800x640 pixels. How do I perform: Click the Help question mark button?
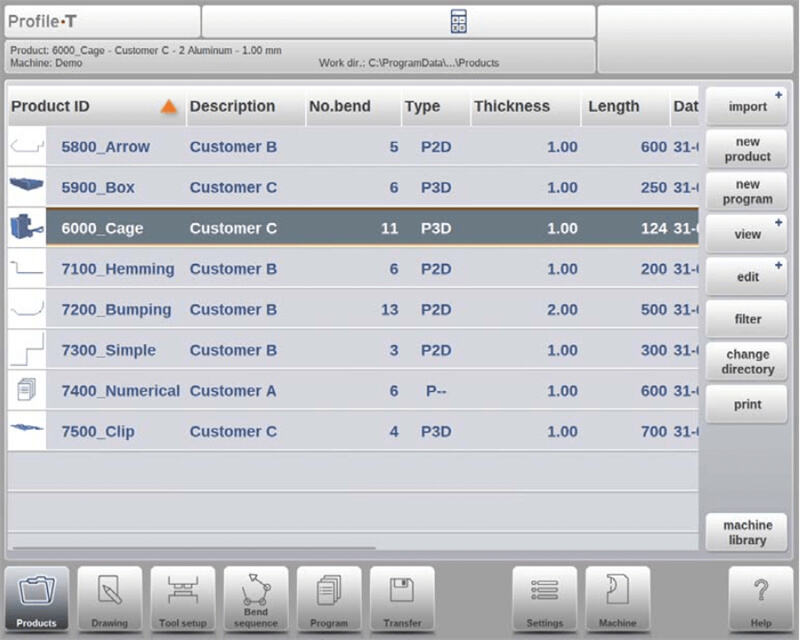click(760, 599)
